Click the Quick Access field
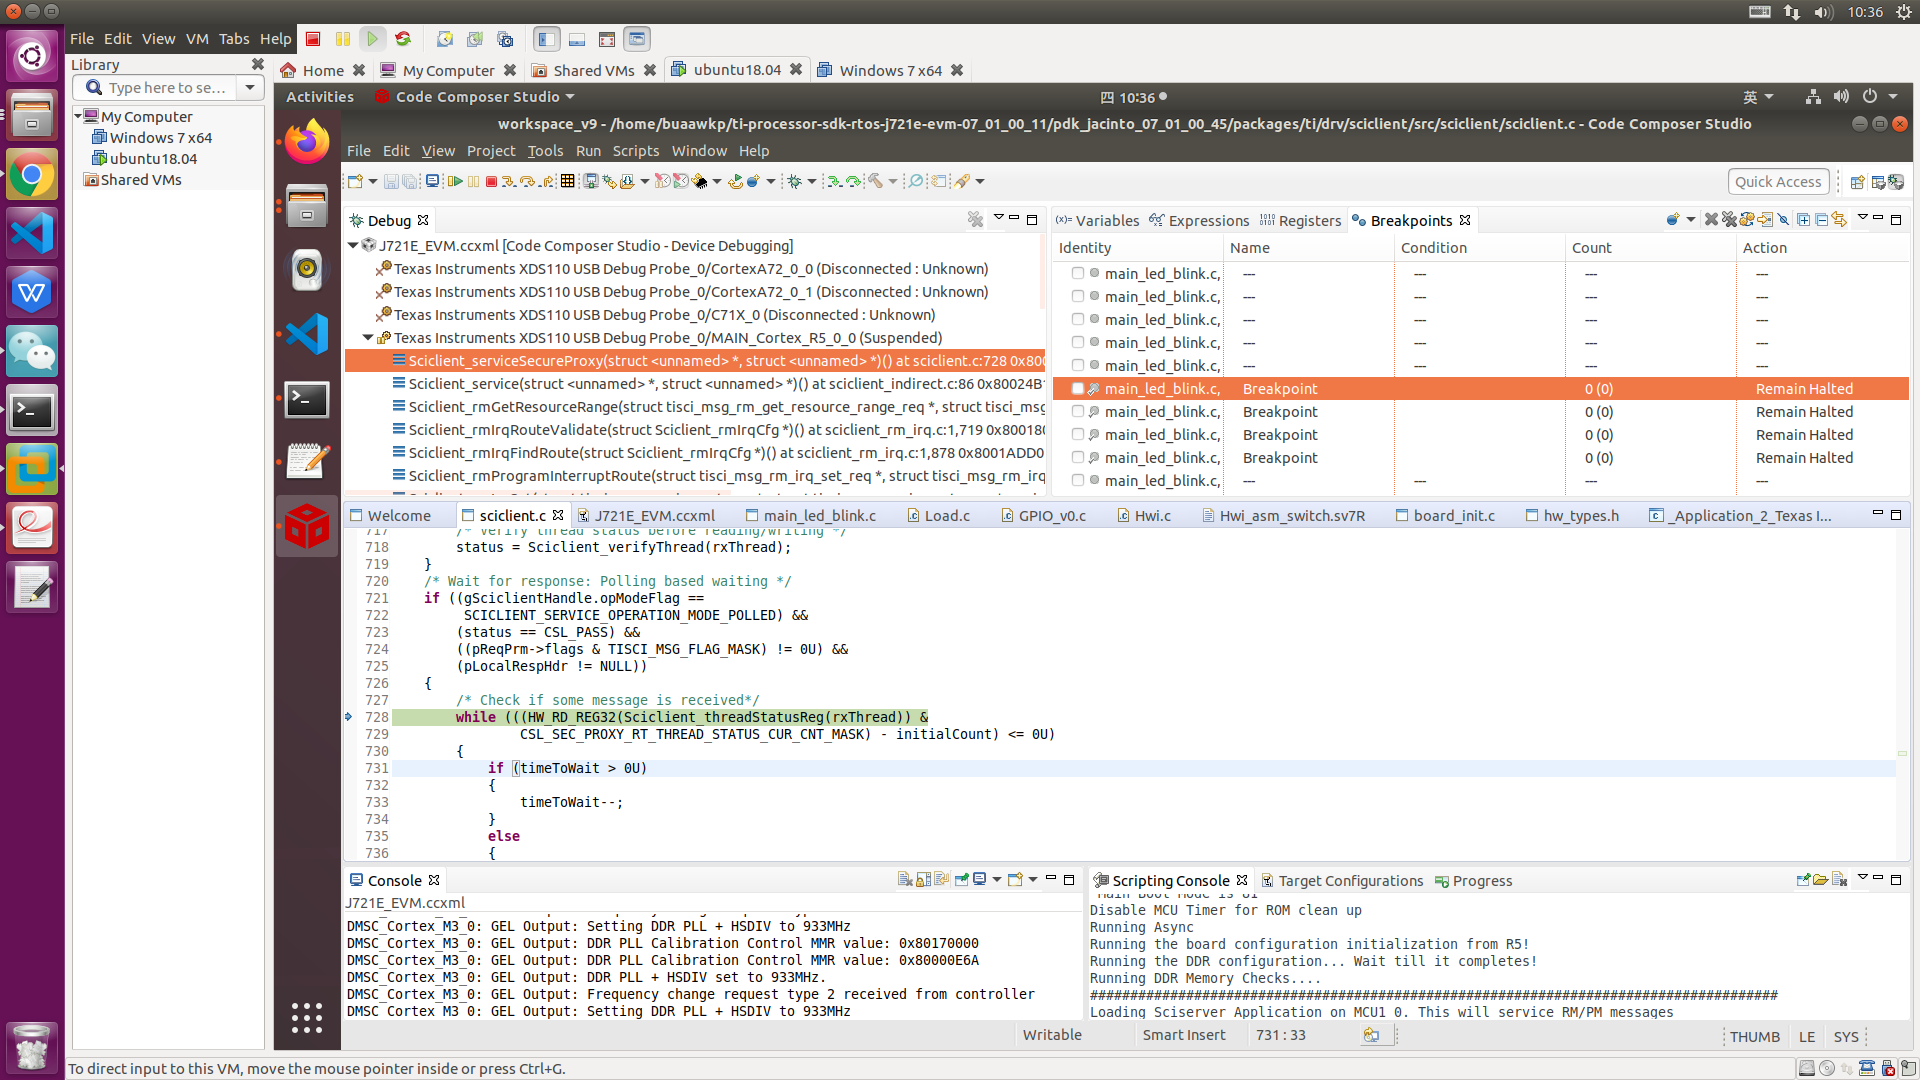1920x1080 pixels. click(x=1777, y=181)
